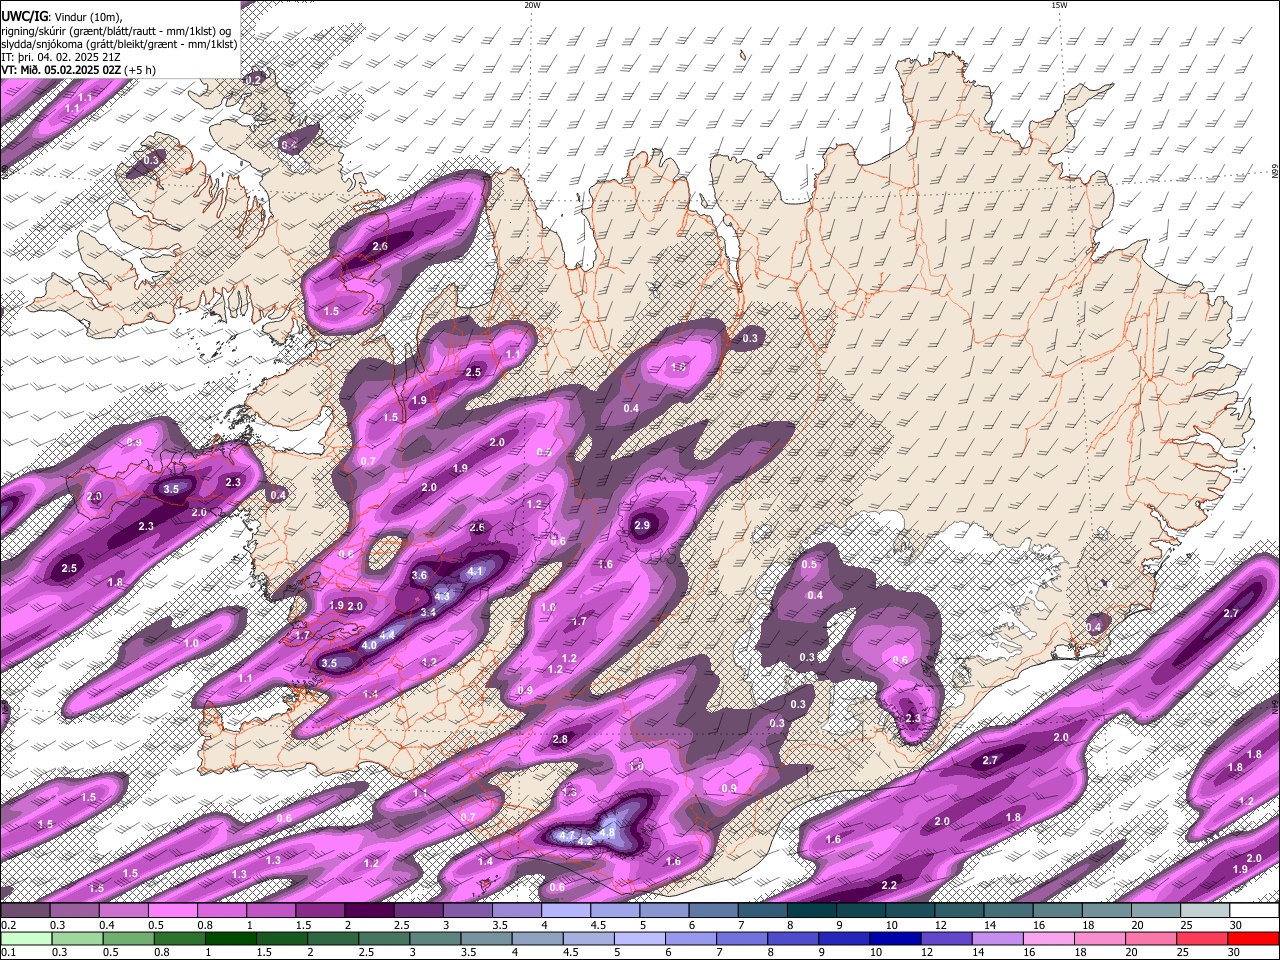
Task: Pick the medium green 0.5 swatch in lower legend row
Action: (128, 938)
